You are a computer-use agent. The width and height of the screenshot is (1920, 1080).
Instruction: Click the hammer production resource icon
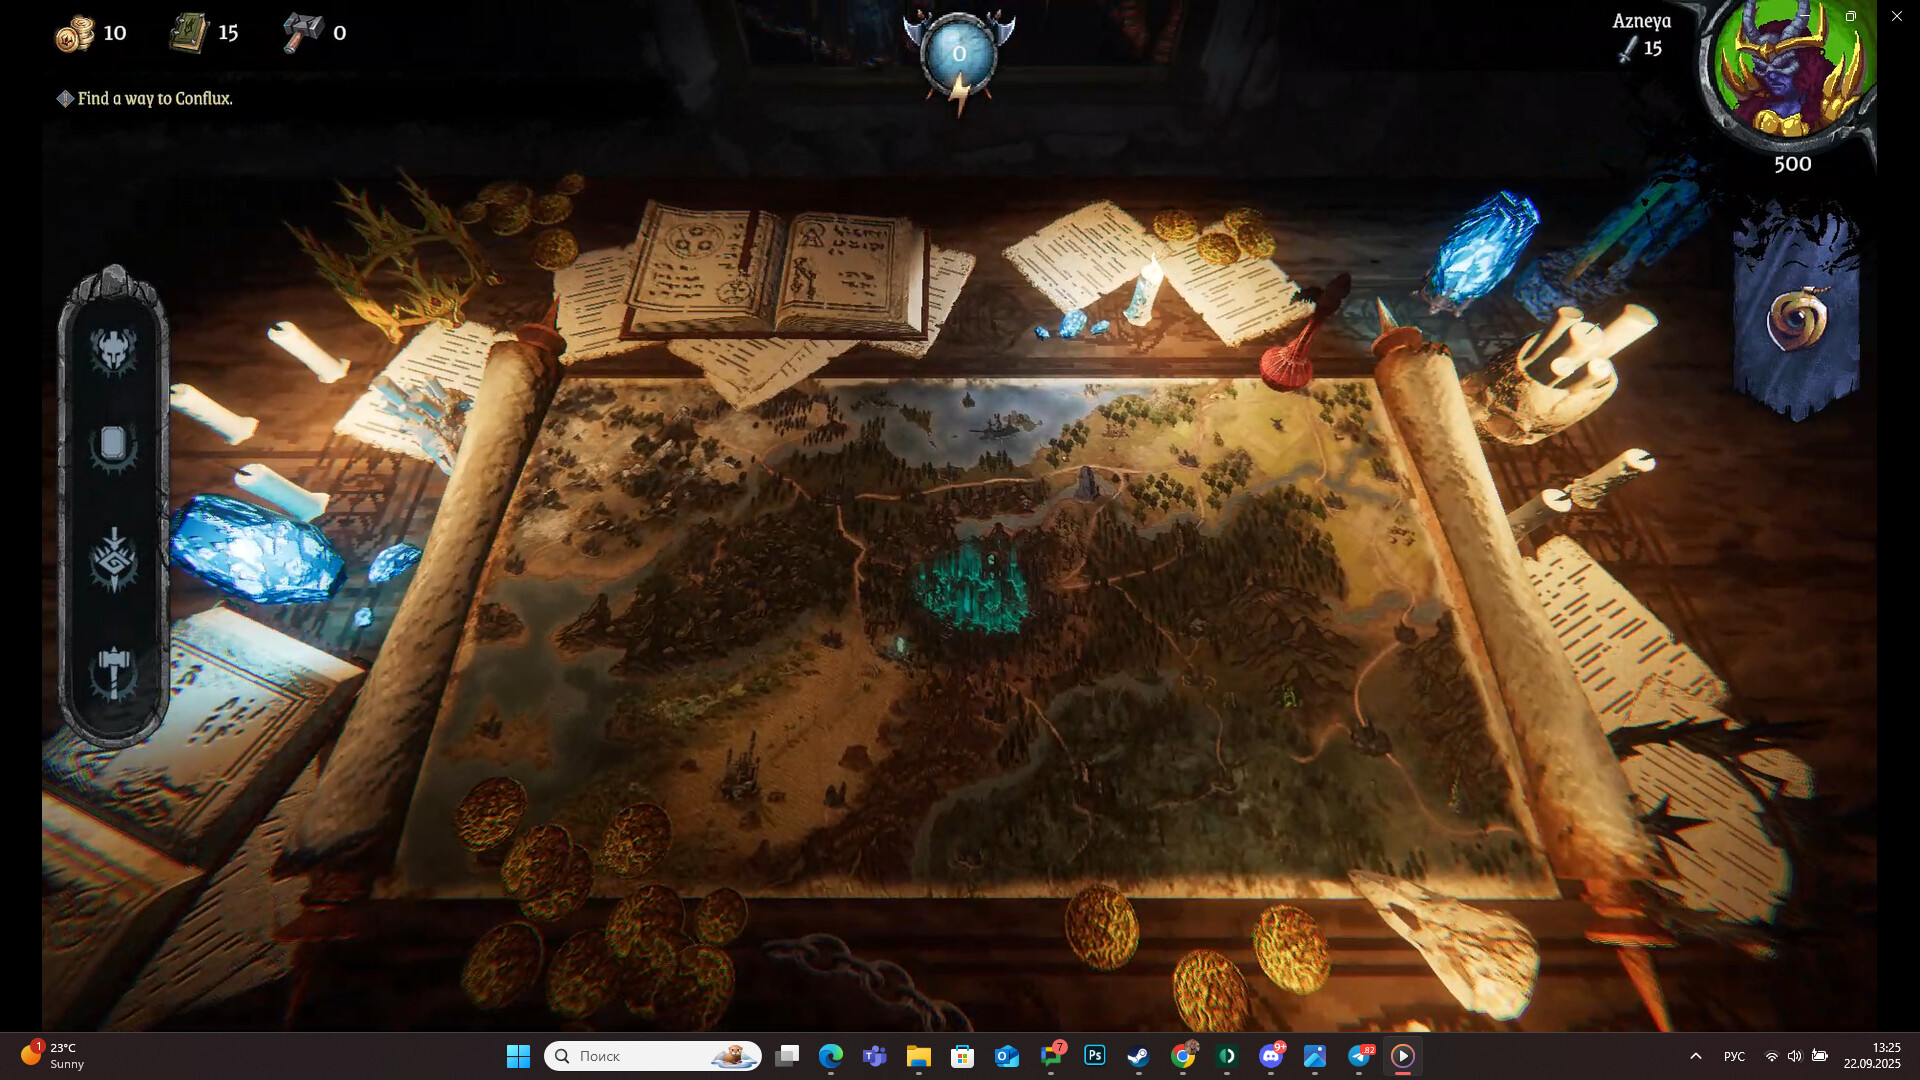tap(300, 31)
